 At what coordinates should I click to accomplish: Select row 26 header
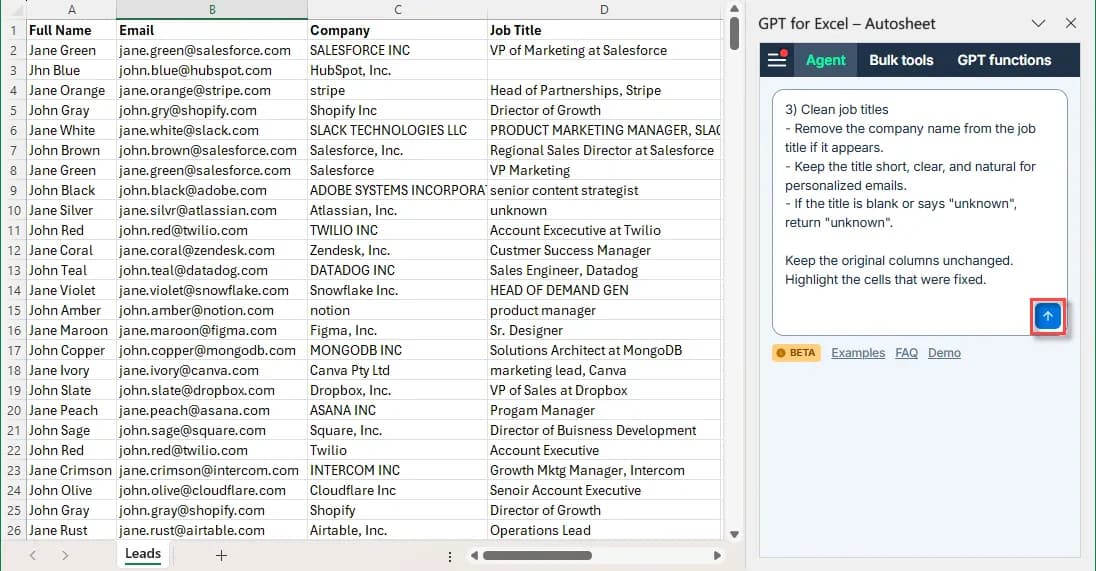13,530
